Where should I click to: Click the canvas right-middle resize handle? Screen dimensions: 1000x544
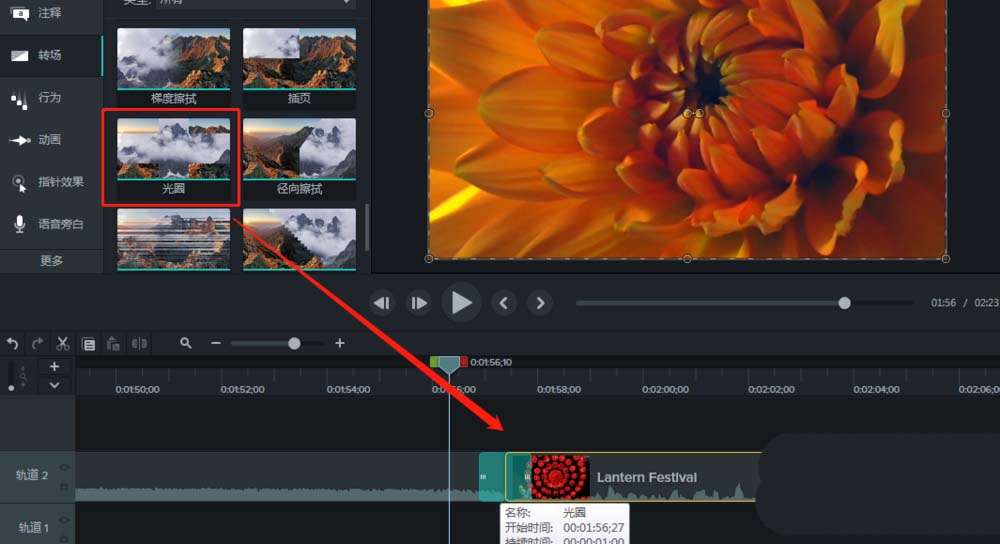(x=946, y=113)
